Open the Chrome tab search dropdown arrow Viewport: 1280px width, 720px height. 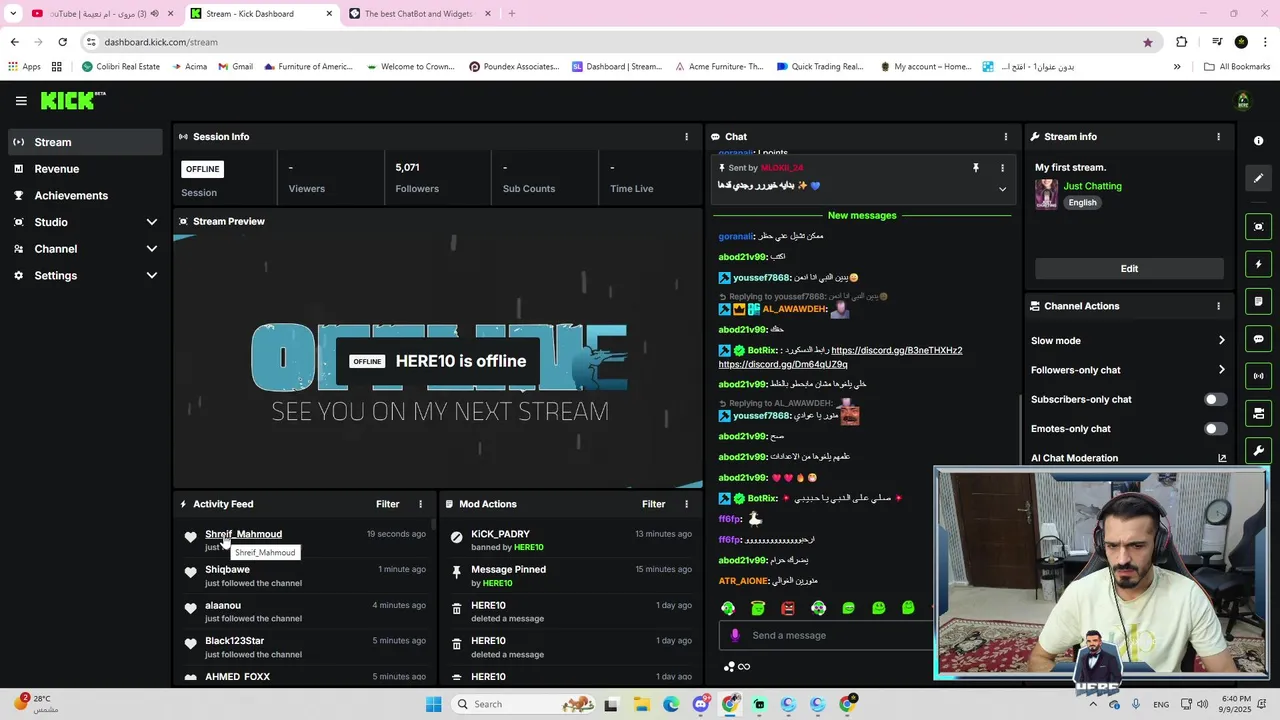coord(13,14)
